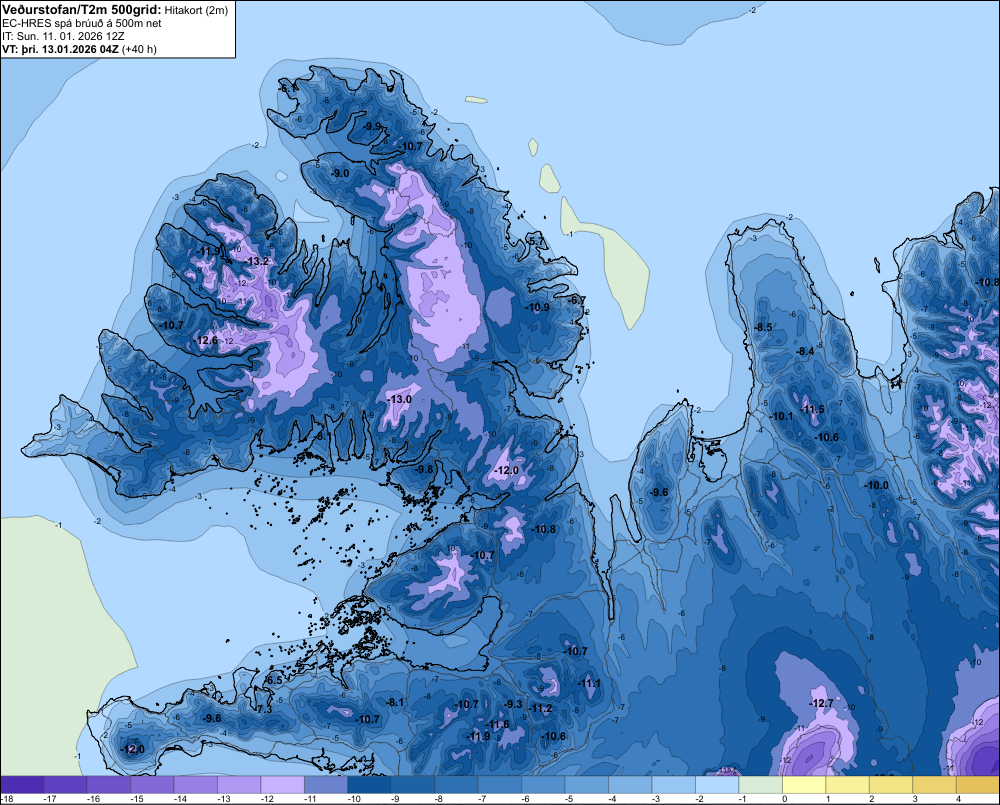The width and height of the screenshot is (1000, 805).
Task: Click the pale green -1 legend swatch
Action: 760,785
